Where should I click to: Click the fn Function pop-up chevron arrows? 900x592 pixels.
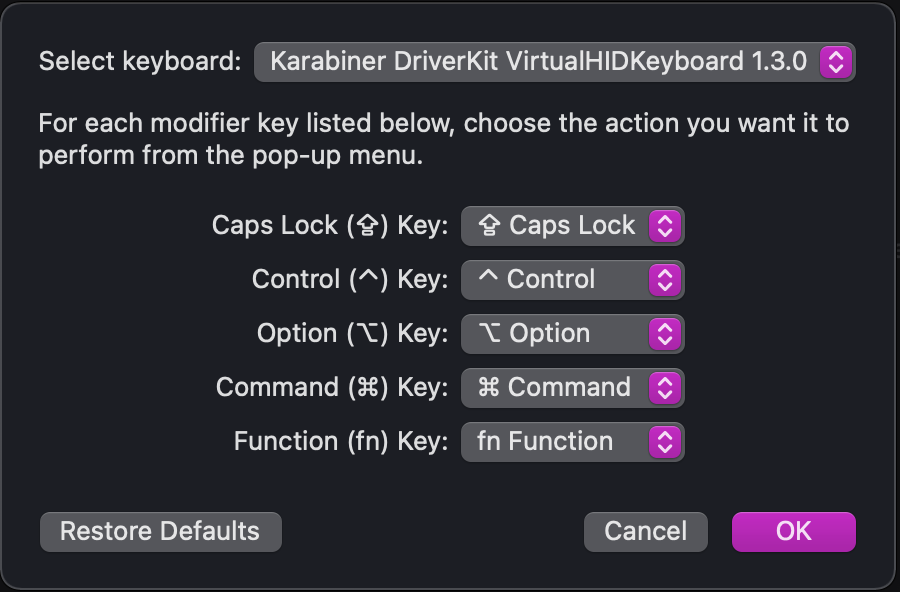[665, 442]
